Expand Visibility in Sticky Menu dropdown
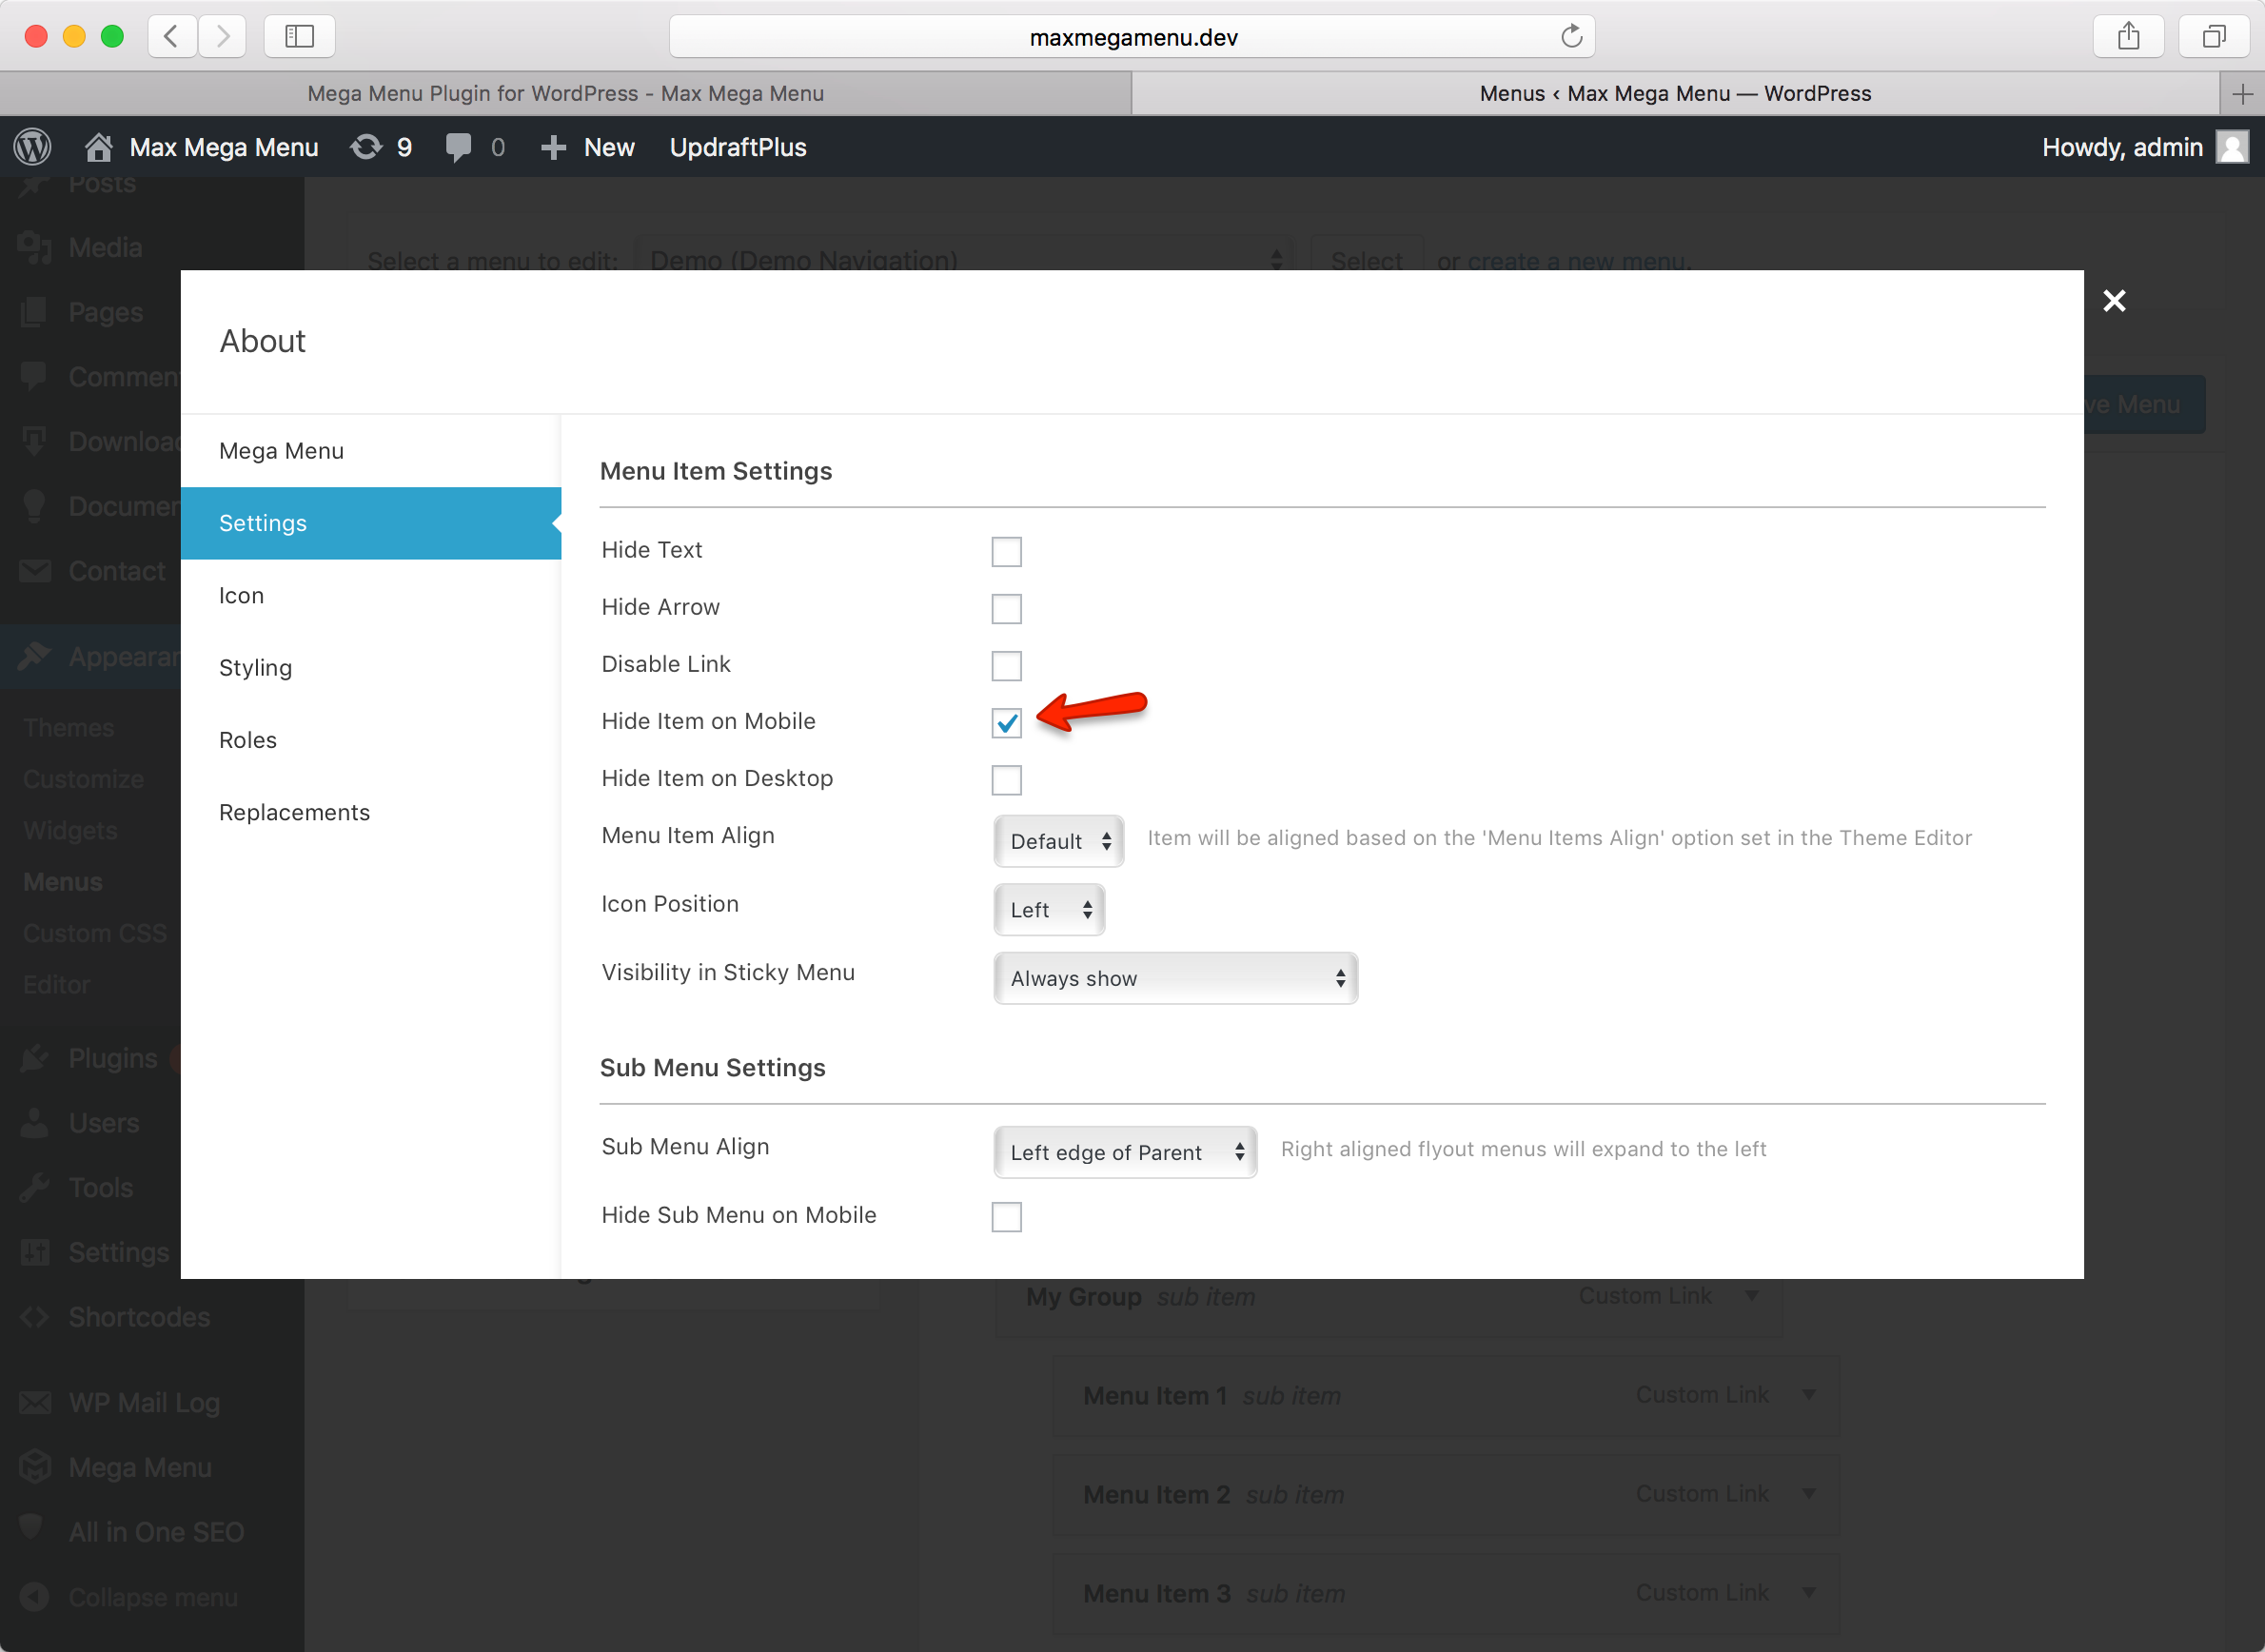 (1175, 978)
